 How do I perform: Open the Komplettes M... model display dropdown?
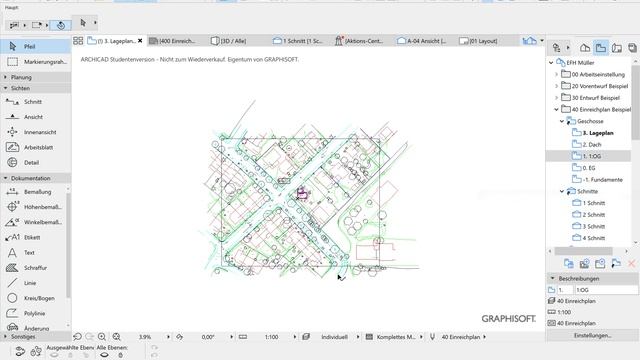coord(421,337)
